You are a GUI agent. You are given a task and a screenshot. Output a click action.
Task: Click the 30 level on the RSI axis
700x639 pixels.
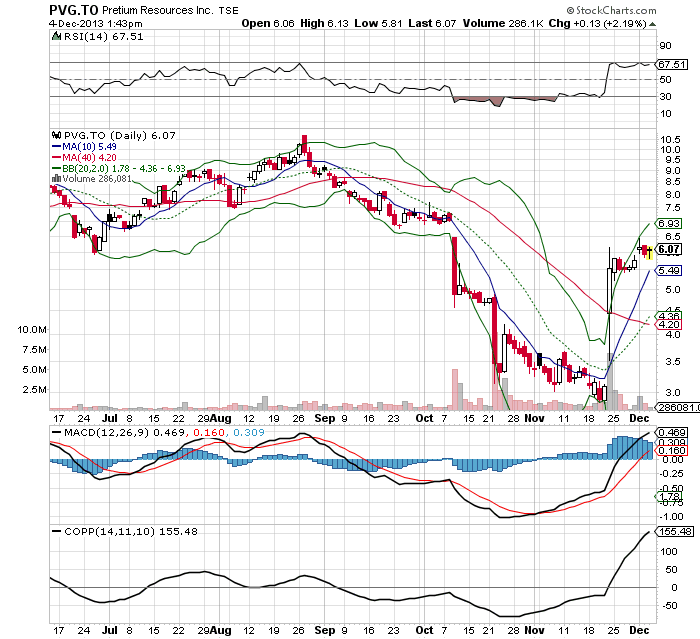pyautogui.click(x=665, y=96)
